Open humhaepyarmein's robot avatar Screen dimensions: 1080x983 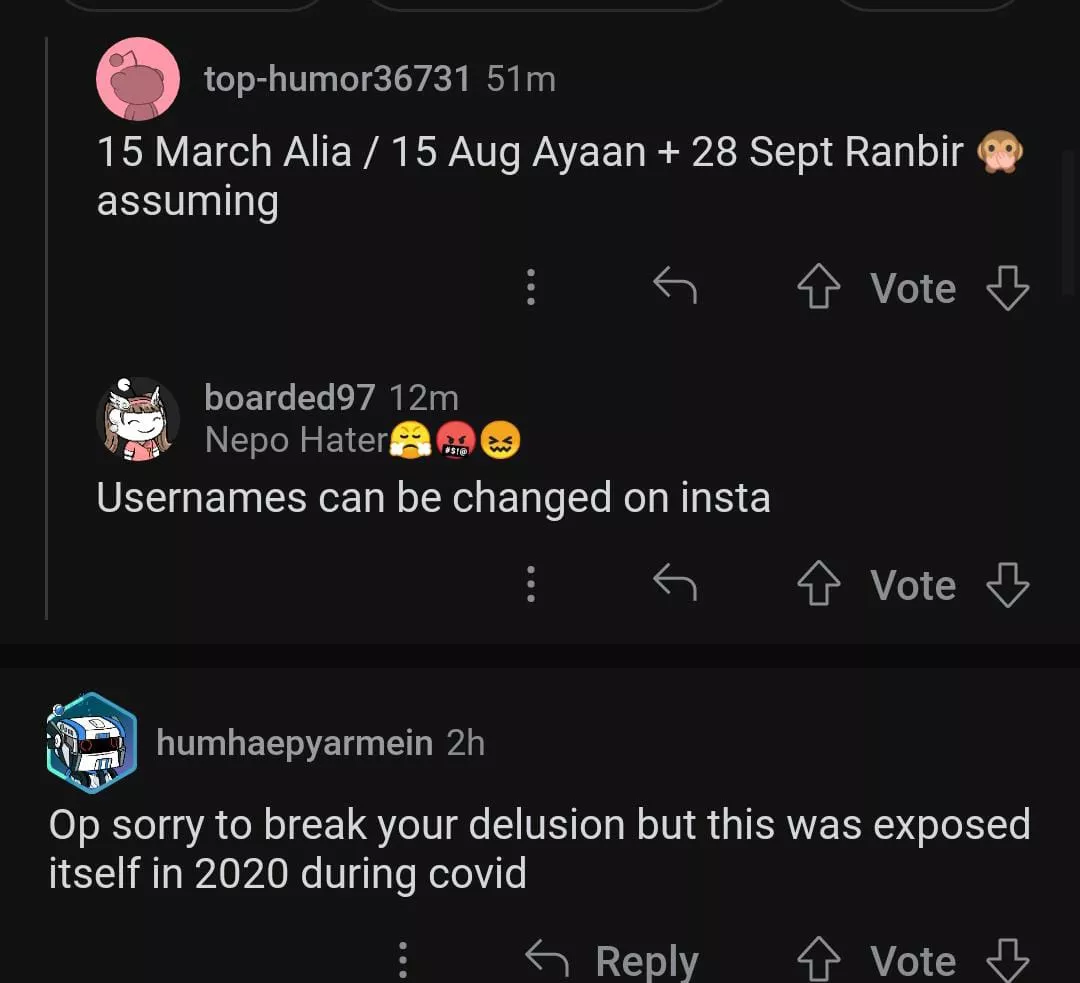91,744
